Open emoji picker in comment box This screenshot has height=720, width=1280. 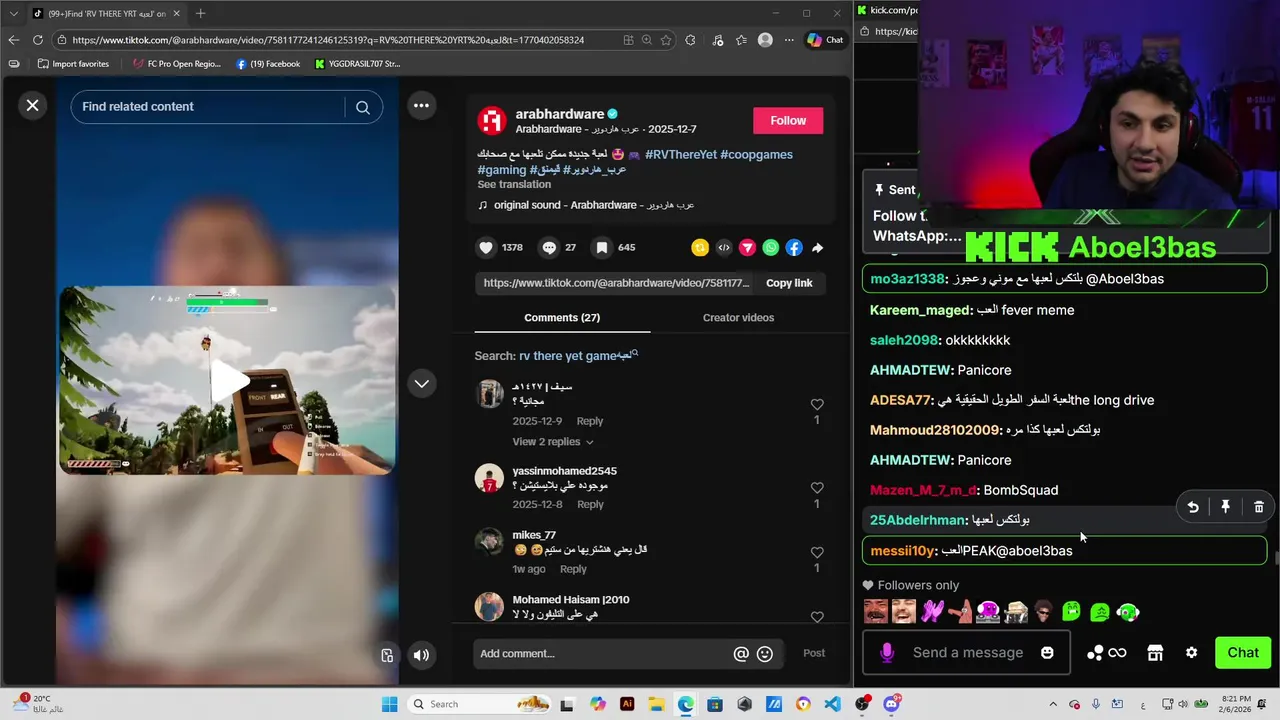(765, 654)
